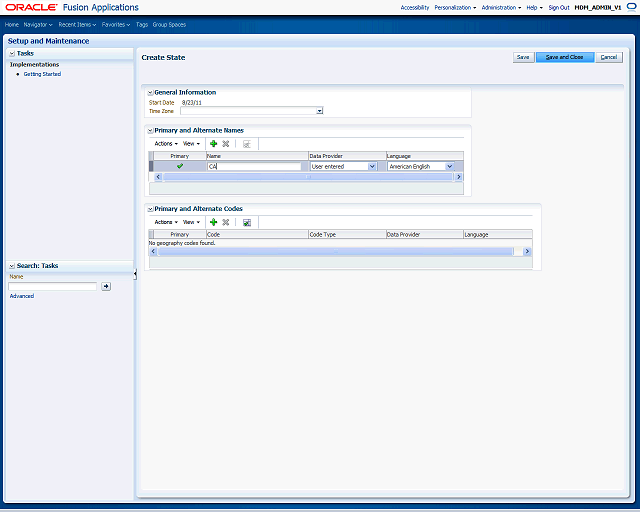Open the Data Provider 'User entered' dropdown

[x=372, y=166]
